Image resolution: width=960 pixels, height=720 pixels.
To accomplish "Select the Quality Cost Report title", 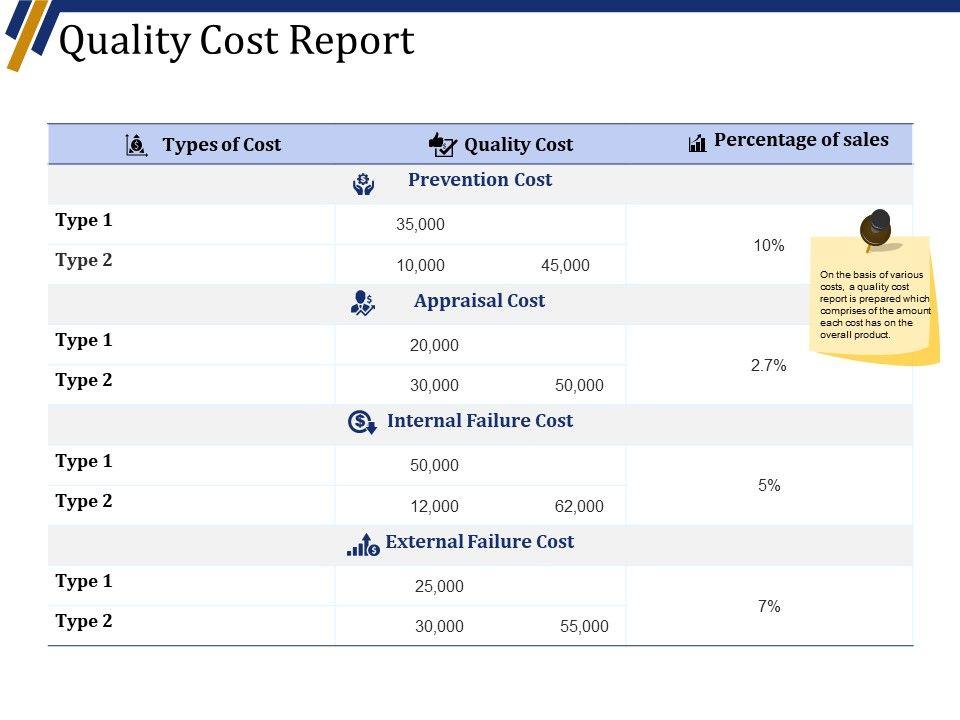I will pyautogui.click(x=237, y=41).
